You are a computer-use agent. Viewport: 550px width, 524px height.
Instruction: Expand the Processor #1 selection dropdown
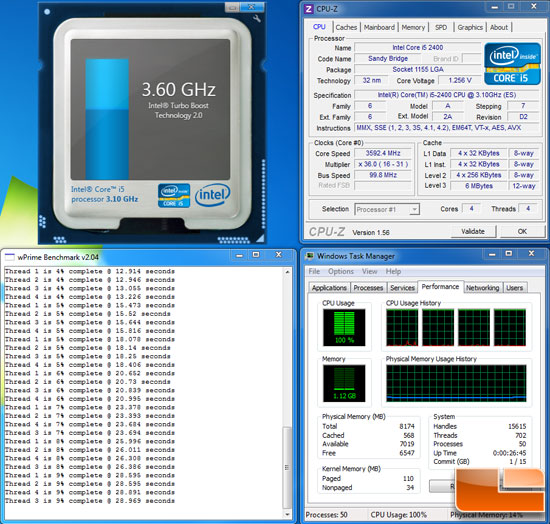point(414,209)
